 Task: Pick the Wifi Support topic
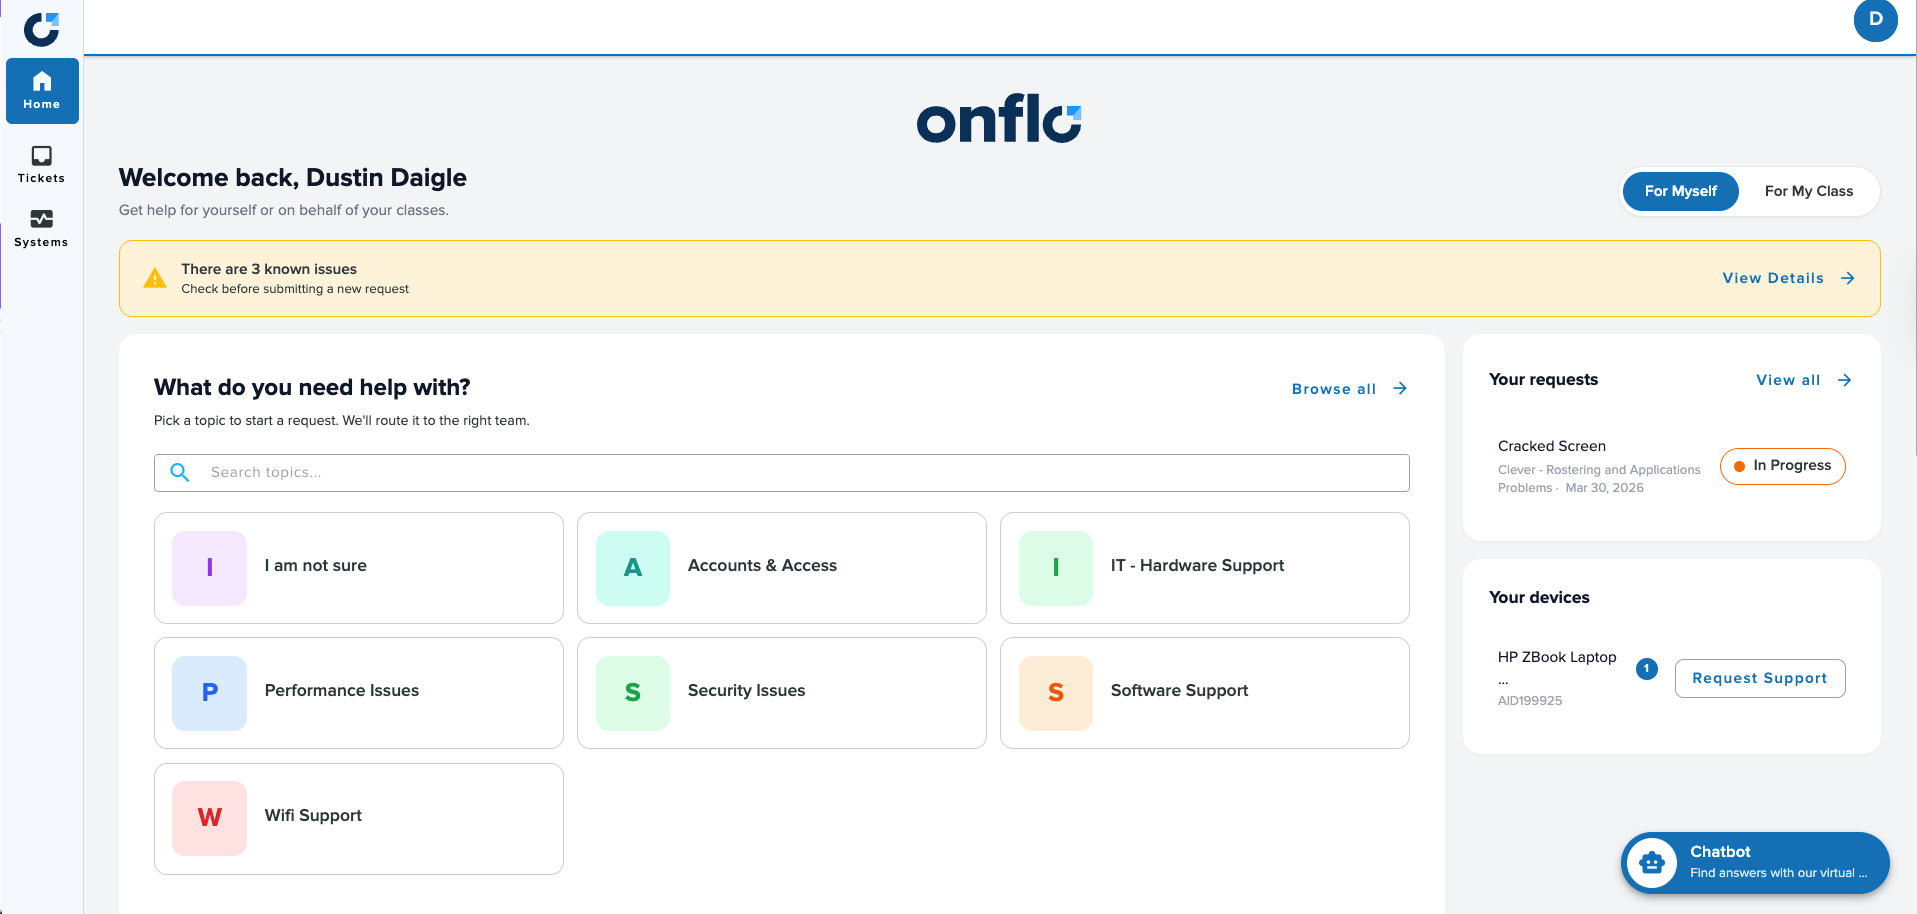coord(359,819)
